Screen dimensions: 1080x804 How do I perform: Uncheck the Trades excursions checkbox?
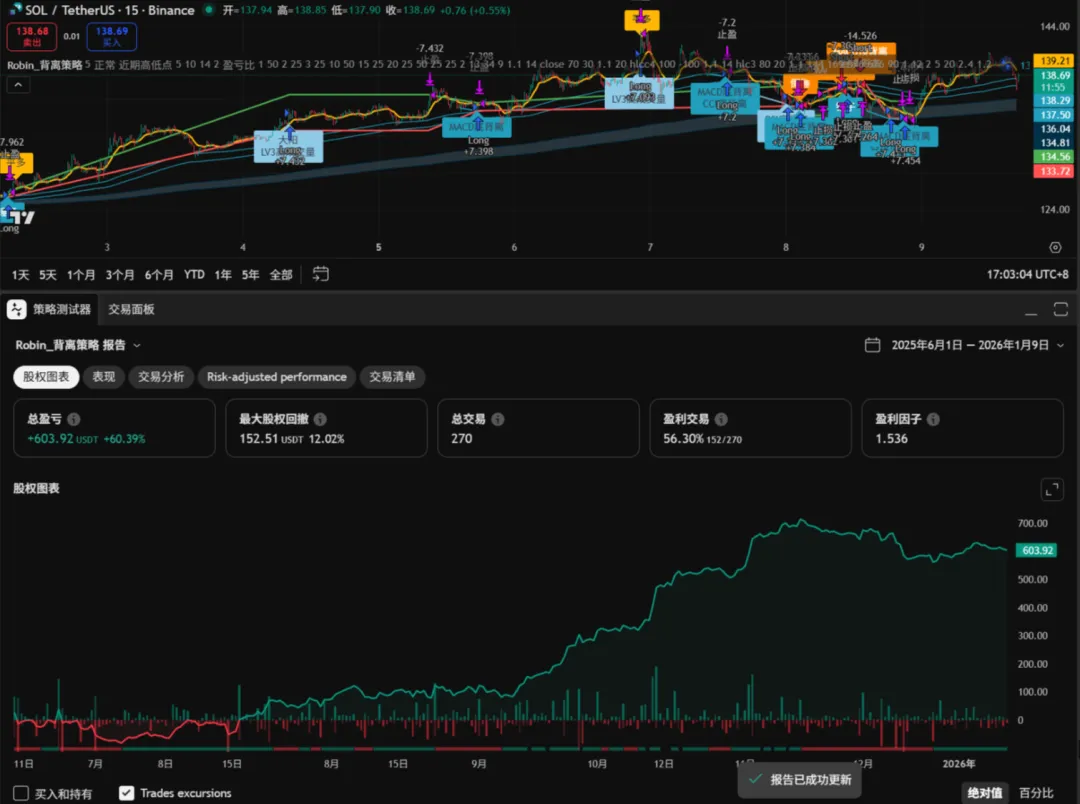tap(126, 793)
